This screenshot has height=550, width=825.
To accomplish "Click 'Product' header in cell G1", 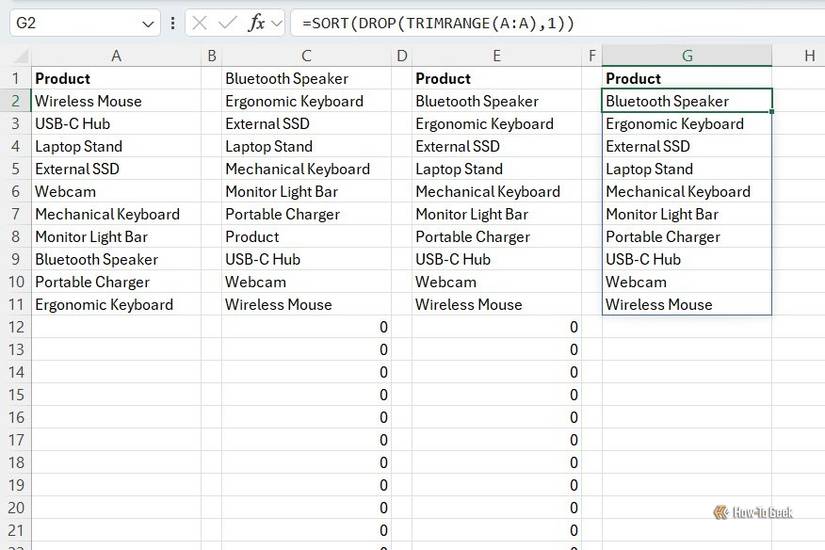I will (633, 78).
